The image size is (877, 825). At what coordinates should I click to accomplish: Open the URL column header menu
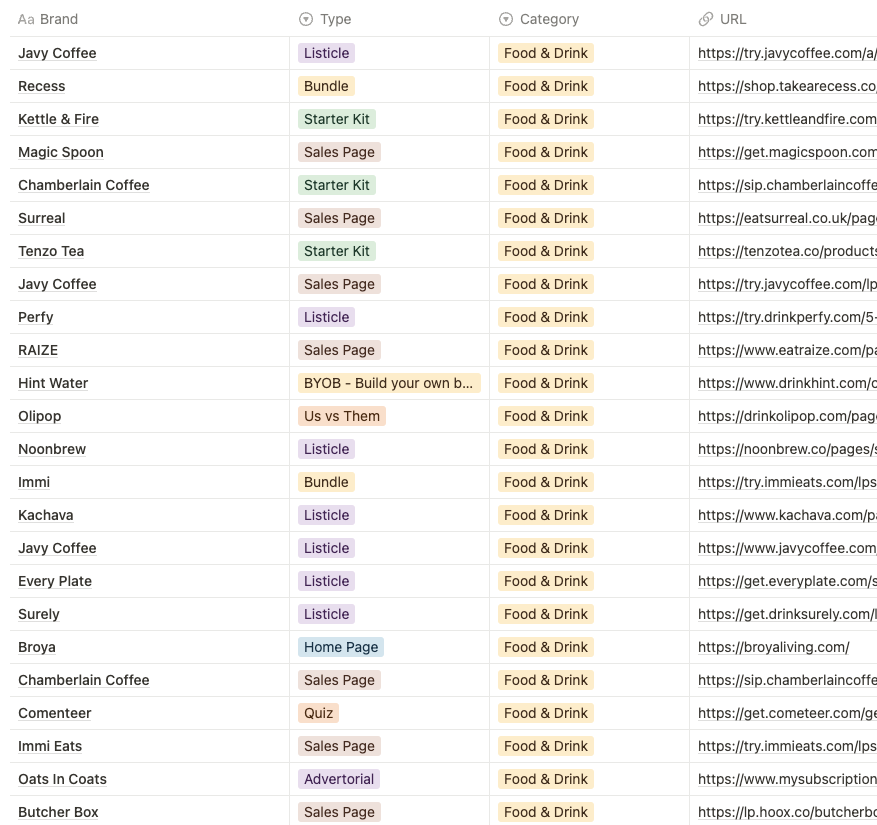(783, 19)
